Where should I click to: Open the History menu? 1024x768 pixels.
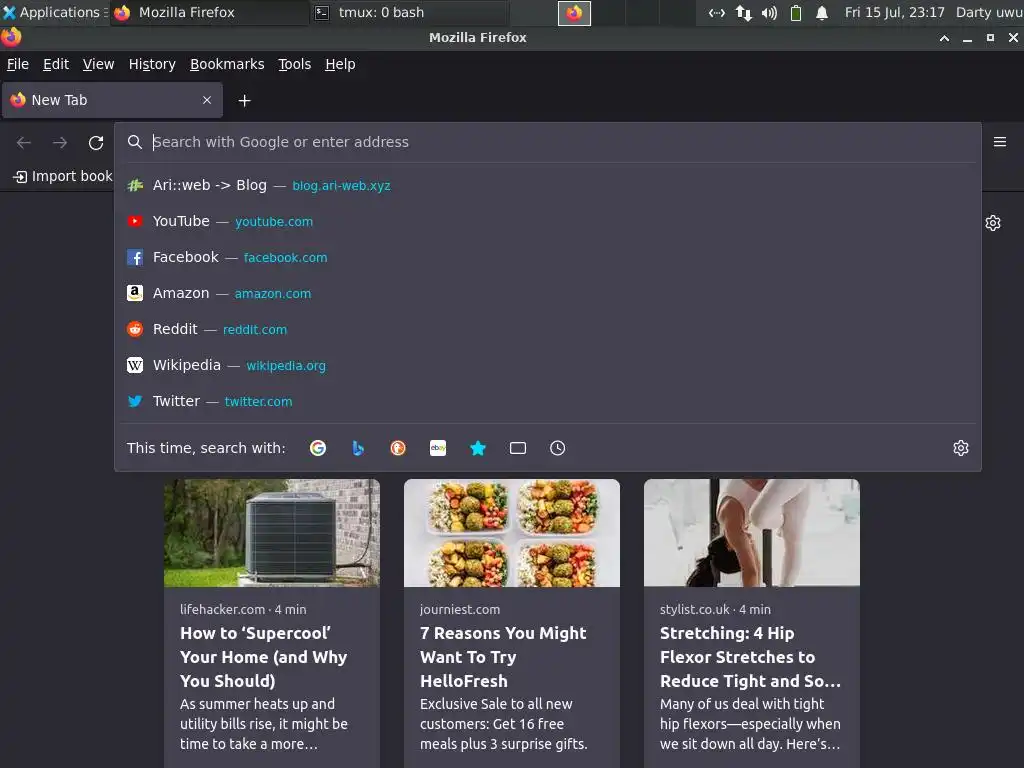click(152, 64)
